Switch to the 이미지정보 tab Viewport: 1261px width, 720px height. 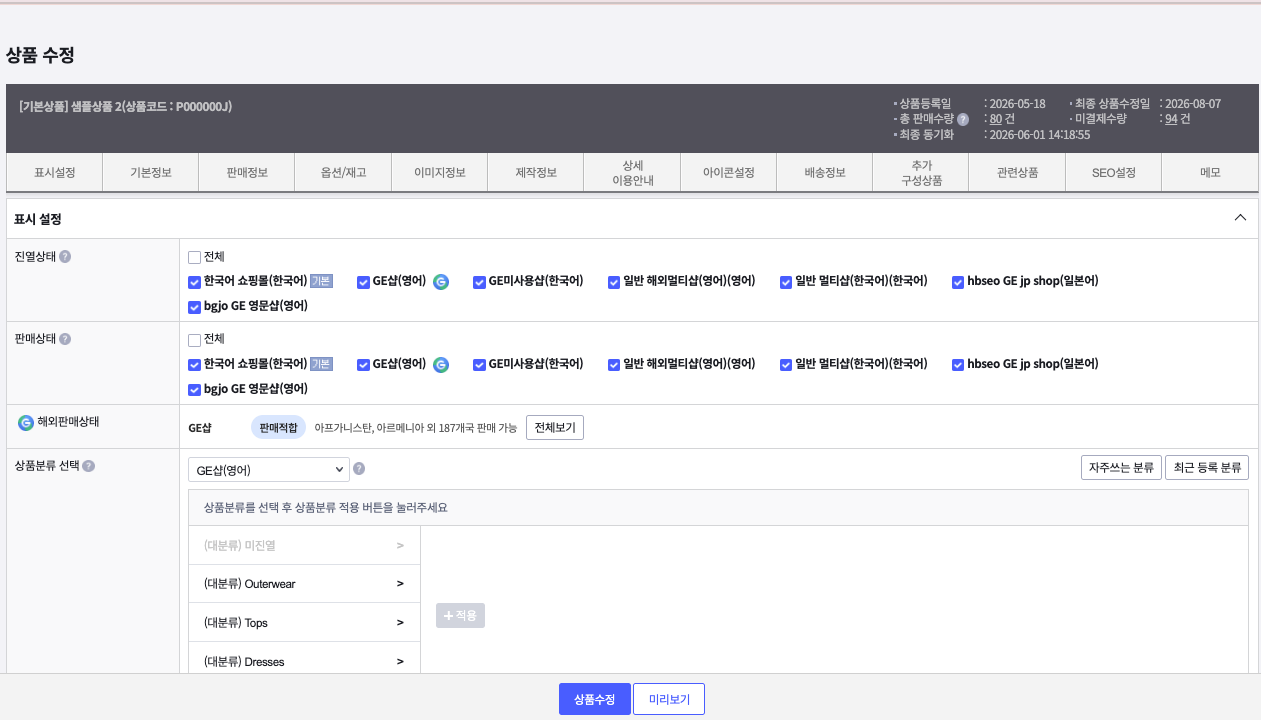pos(440,172)
